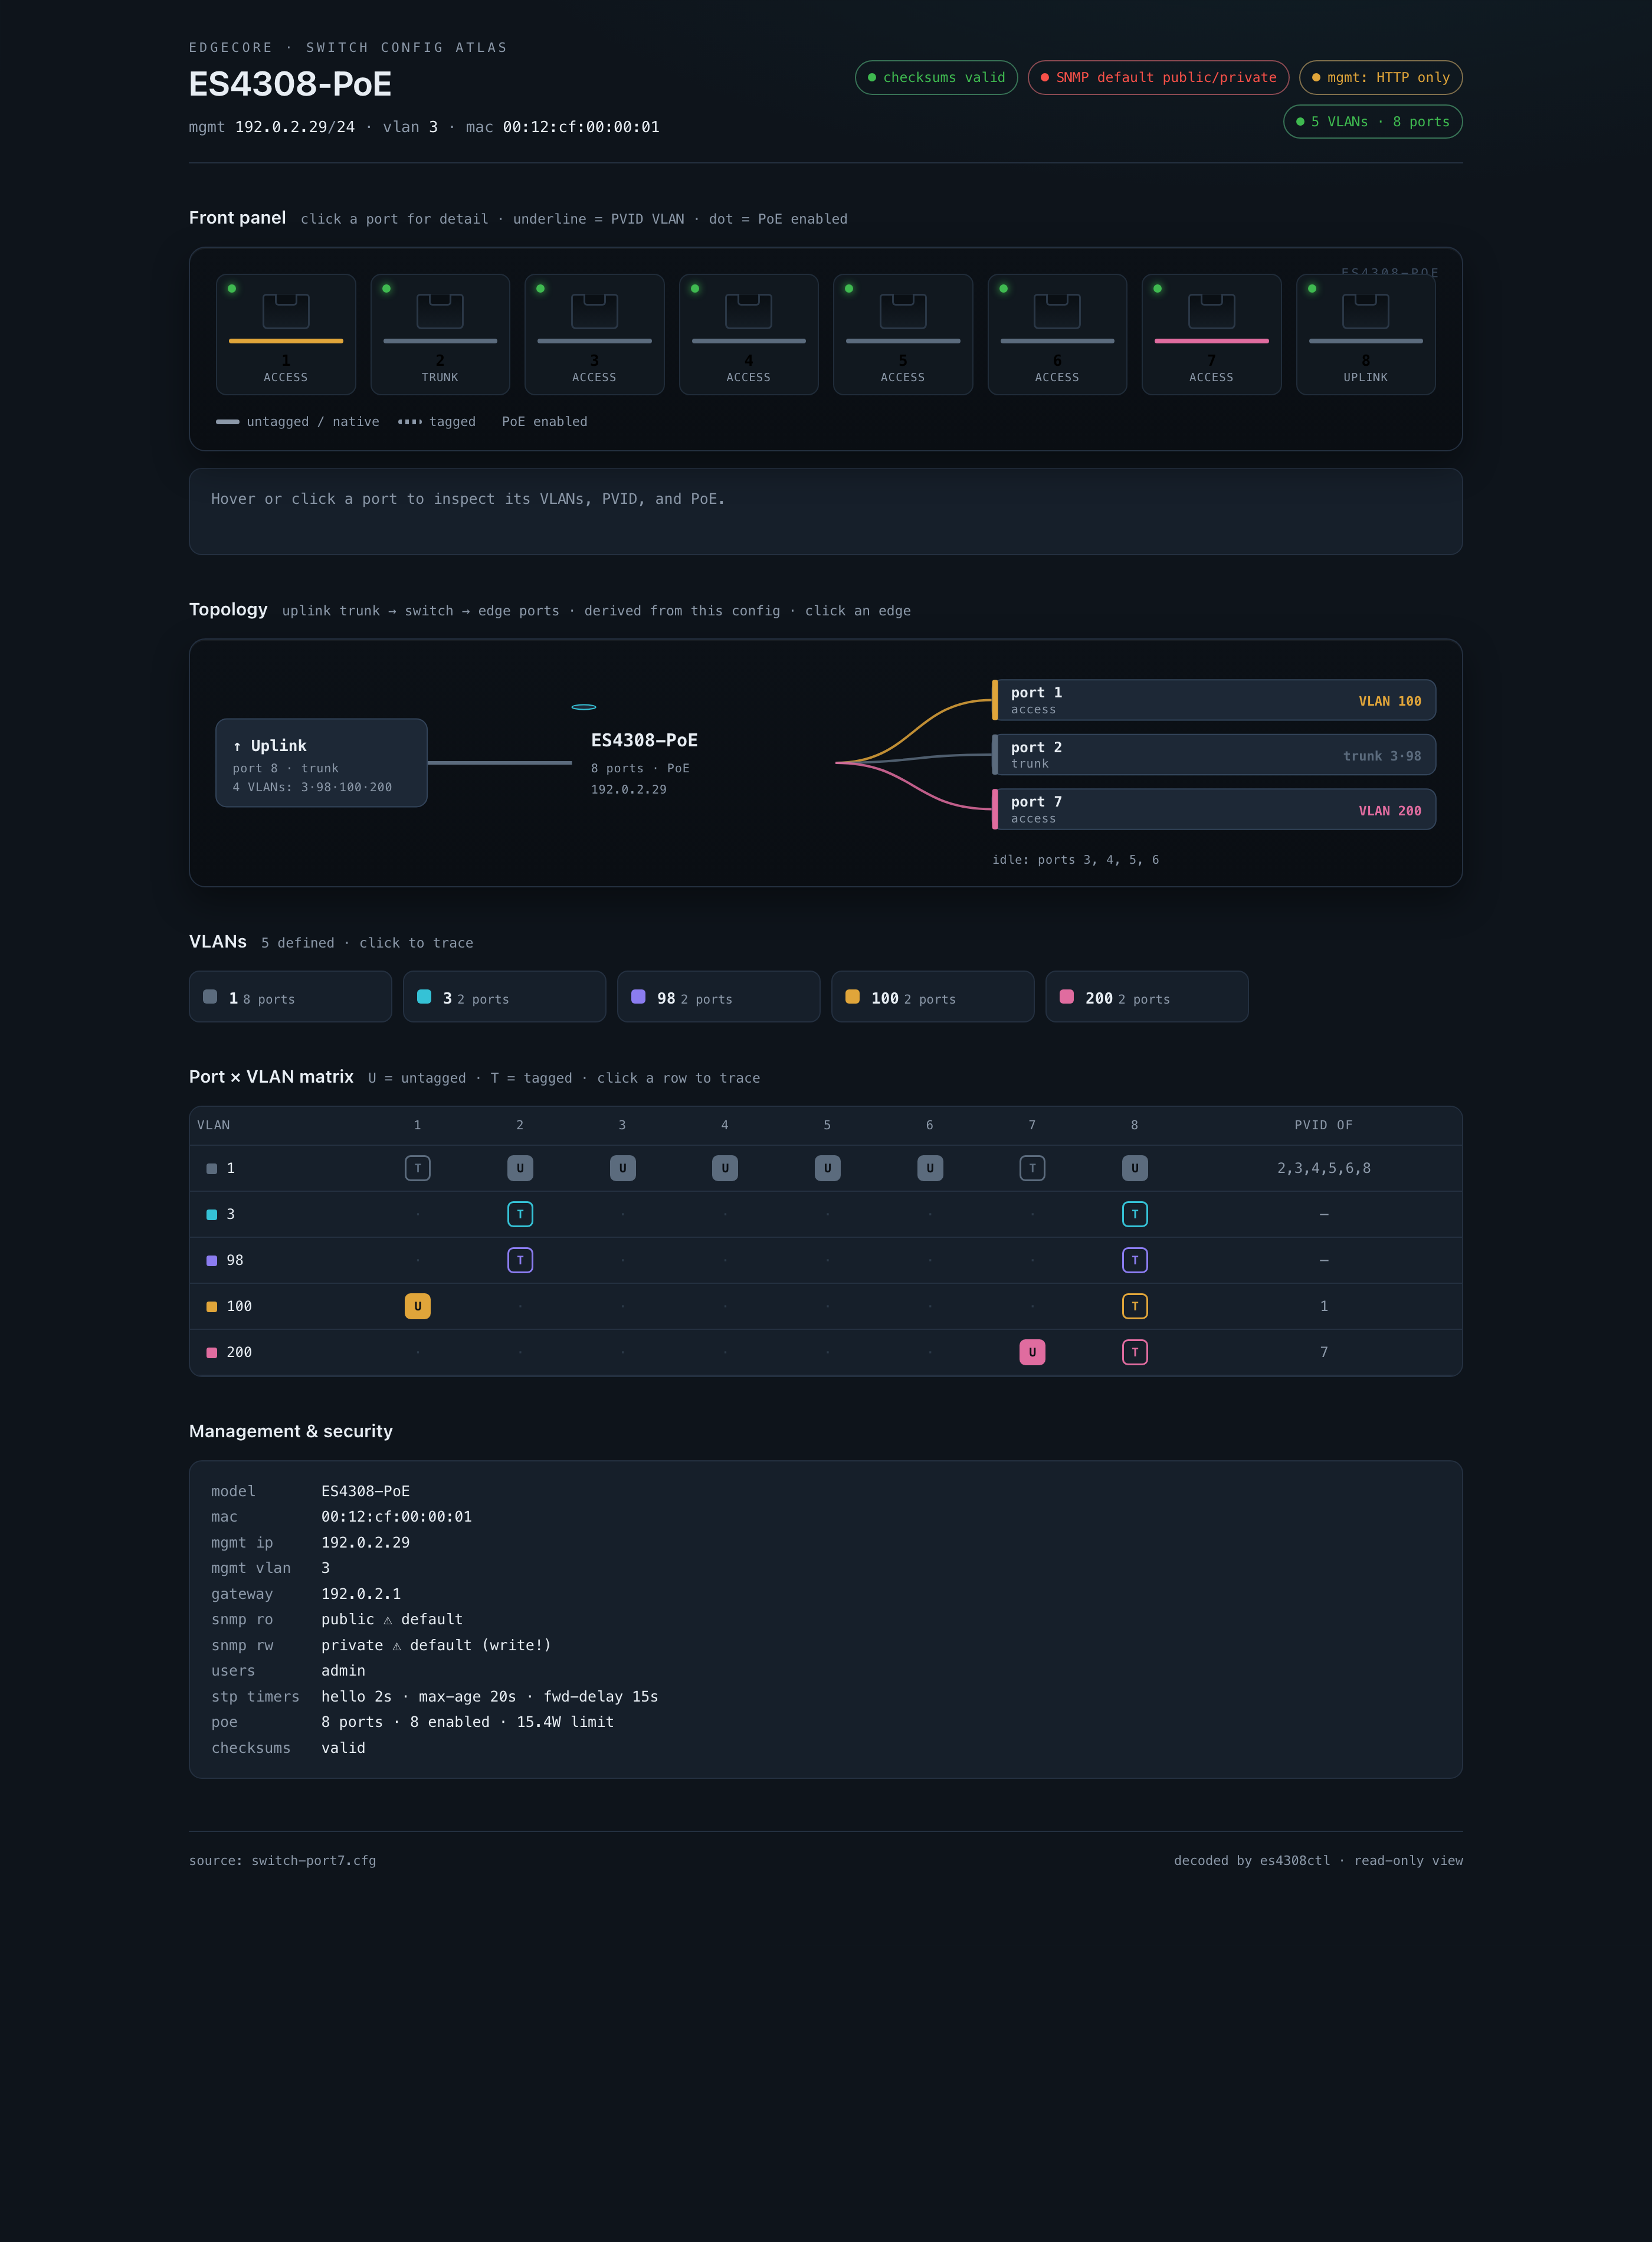Click the 'mgmt: HTTP only' pill
The image size is (1652, 2242).
[1381, 77]
